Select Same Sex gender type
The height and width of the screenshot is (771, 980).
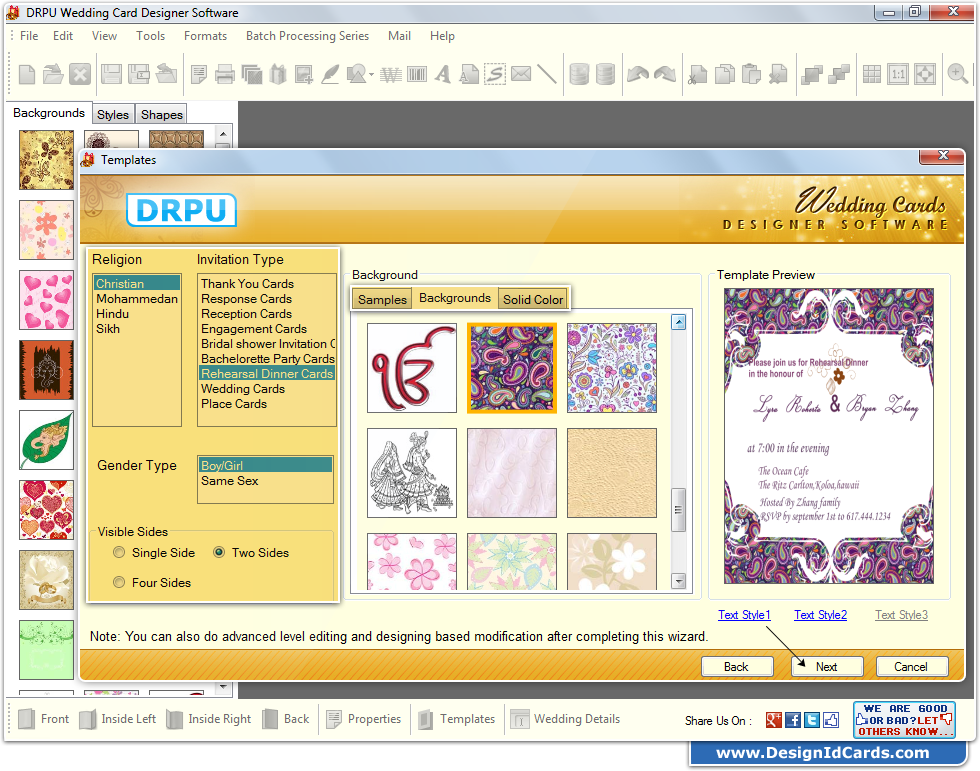[x=265, y=480]
